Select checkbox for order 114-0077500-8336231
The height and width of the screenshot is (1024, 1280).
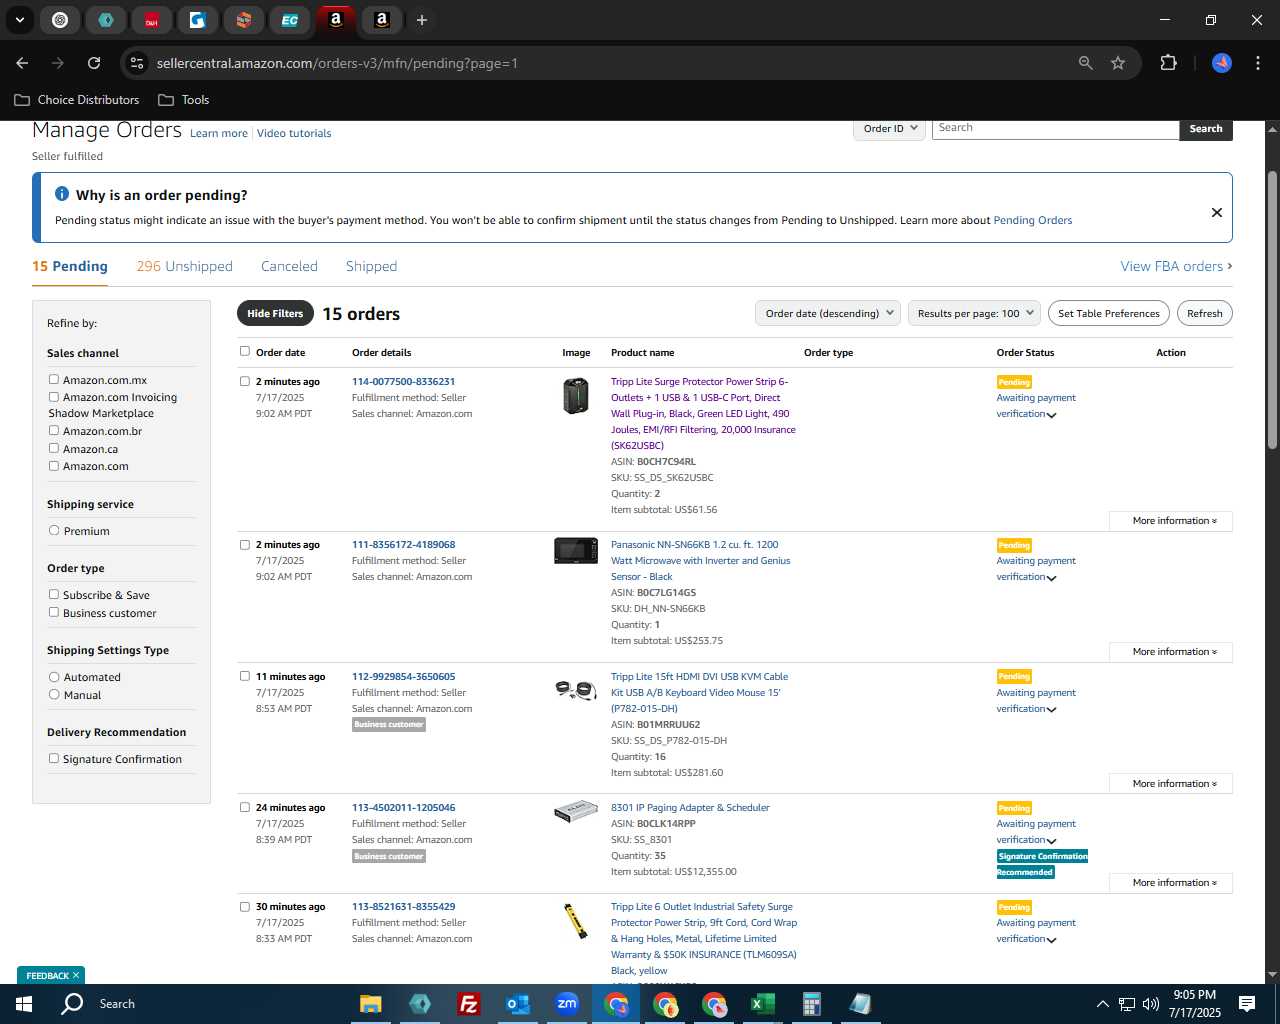[x=245, y=381]
